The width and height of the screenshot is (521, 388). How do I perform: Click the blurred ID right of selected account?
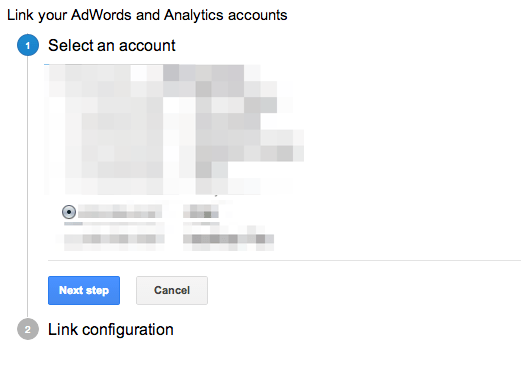tap(201, 211)
